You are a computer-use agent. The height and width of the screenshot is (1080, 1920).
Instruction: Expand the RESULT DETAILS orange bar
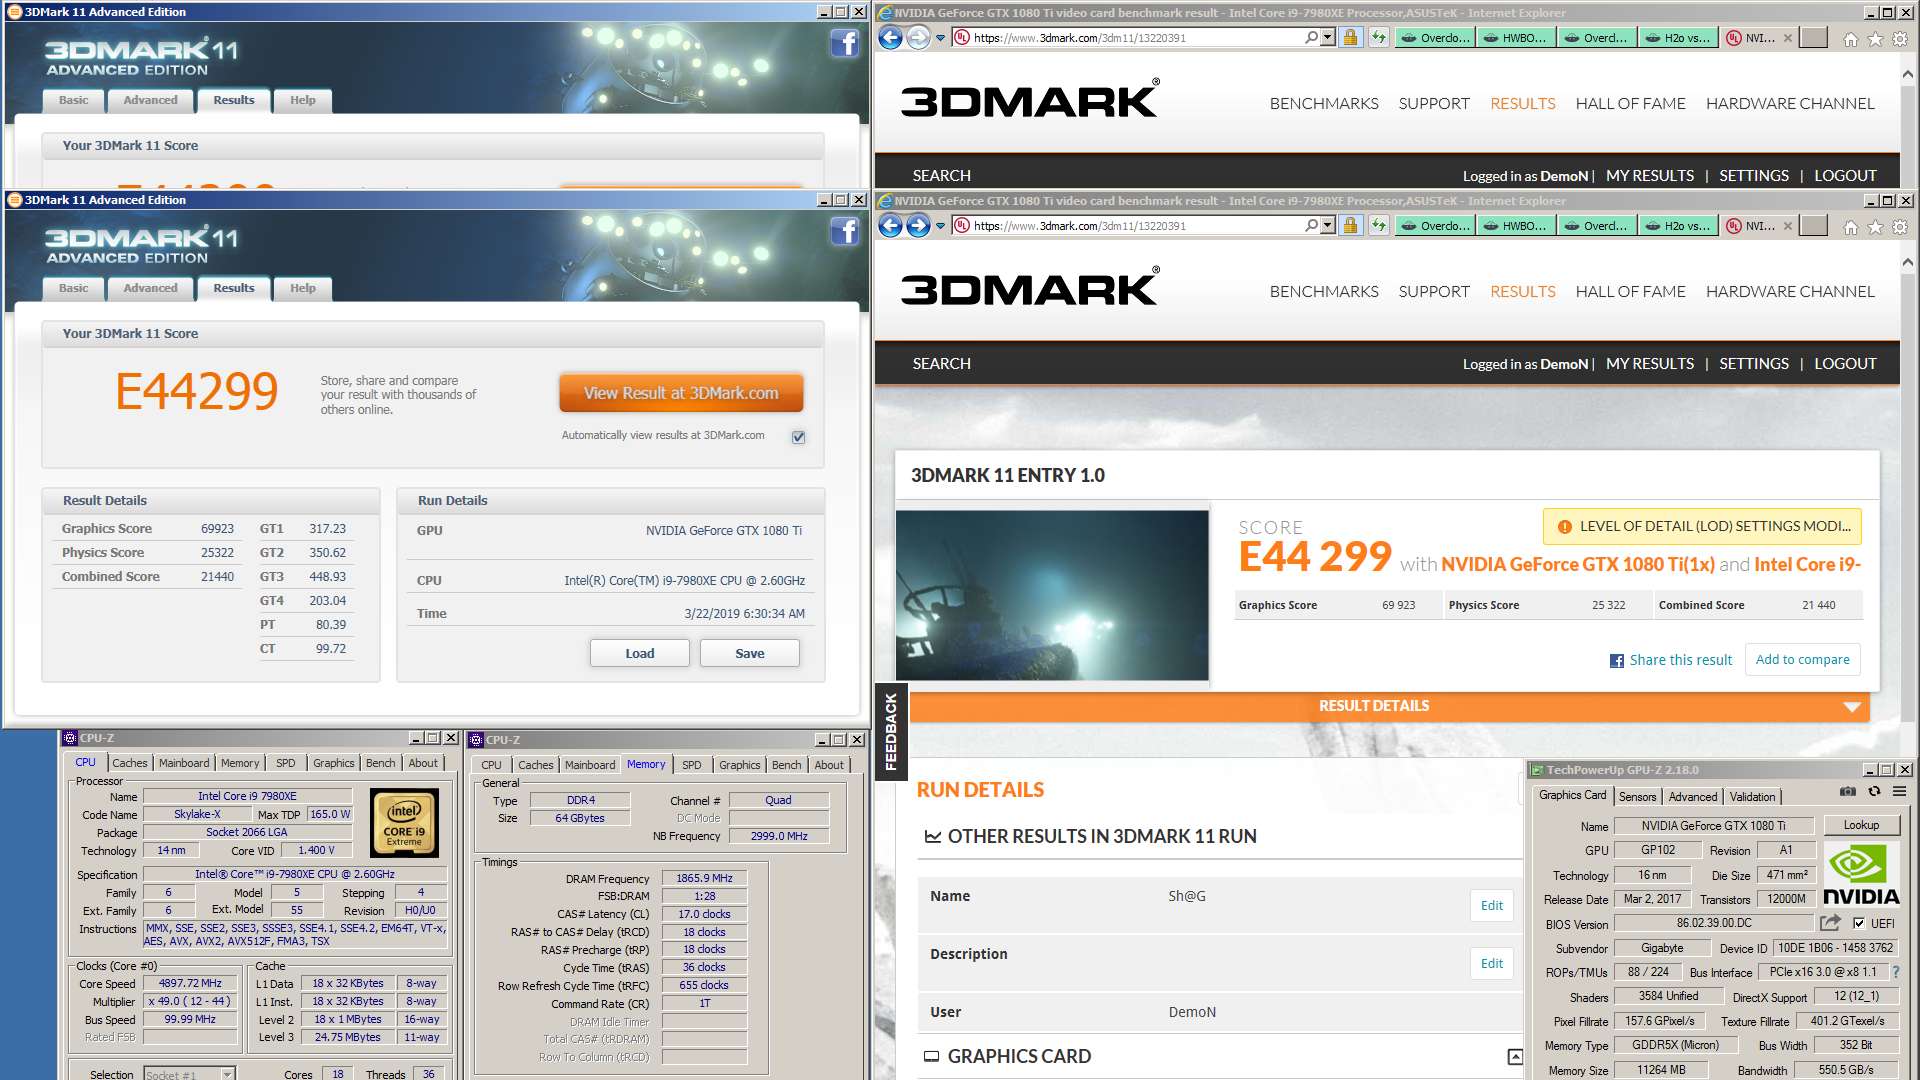point(1389,706)
